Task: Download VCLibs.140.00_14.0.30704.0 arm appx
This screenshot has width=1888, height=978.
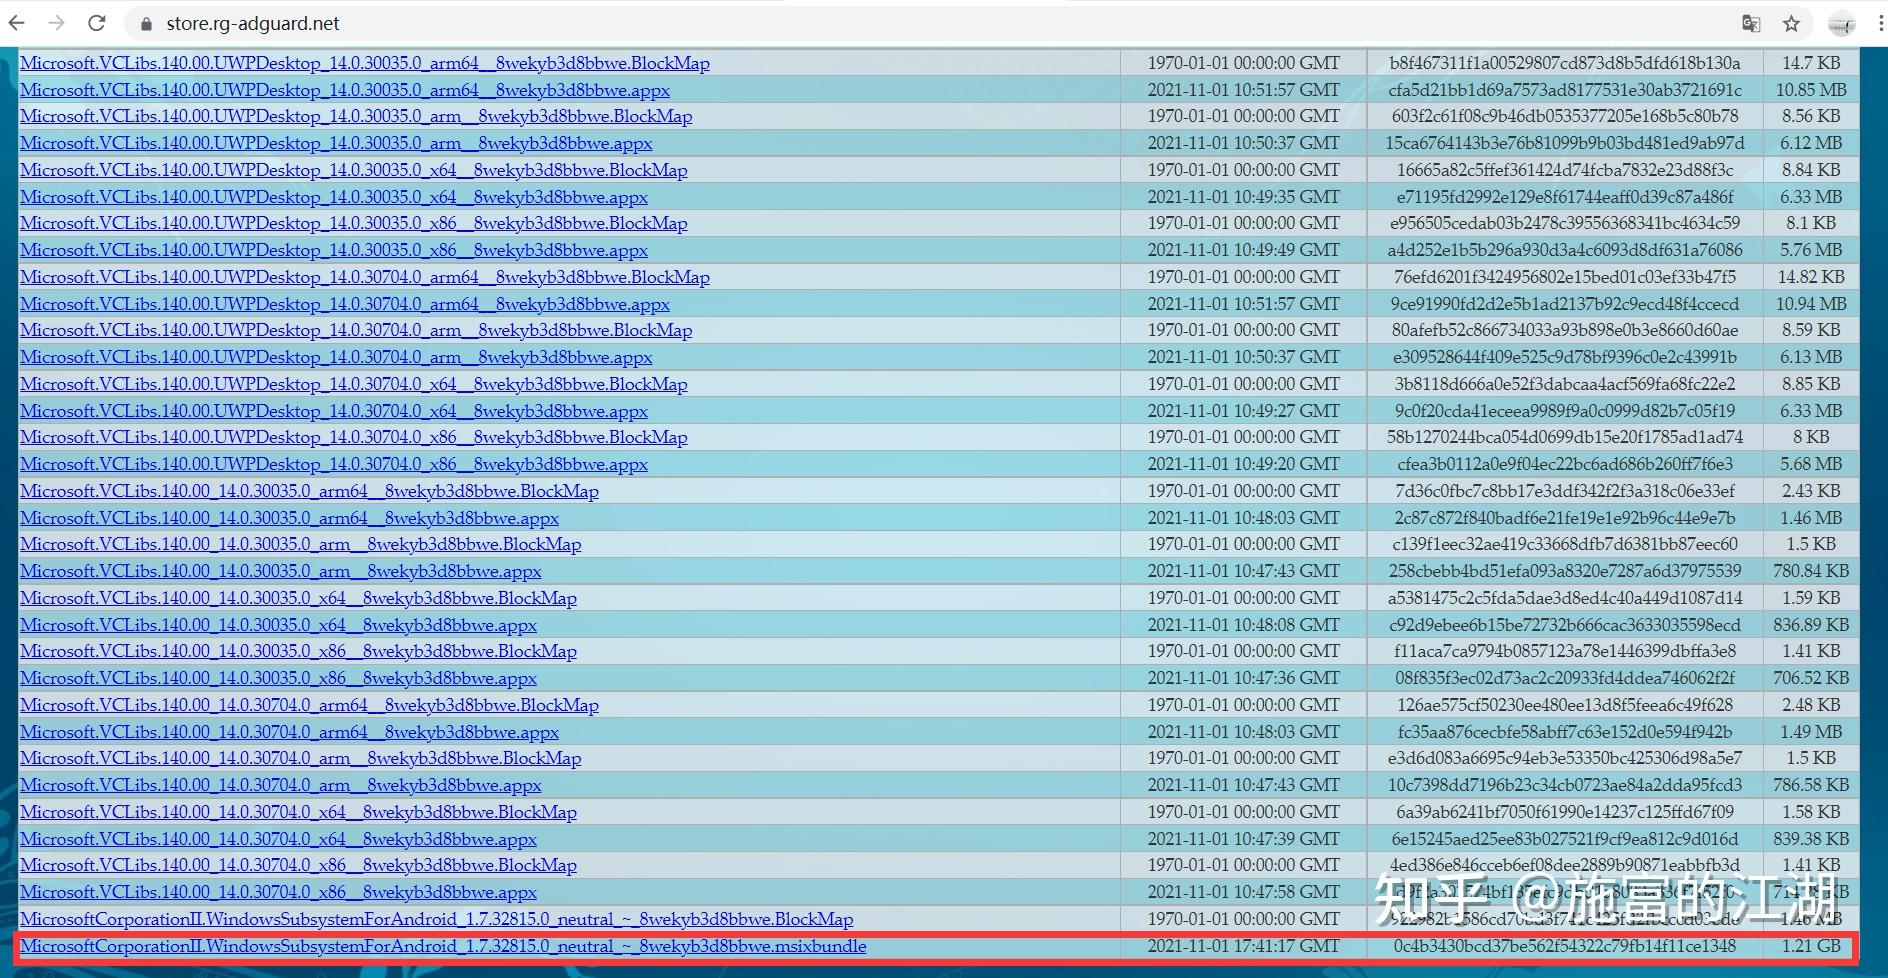Action: (x=281, y=785)
